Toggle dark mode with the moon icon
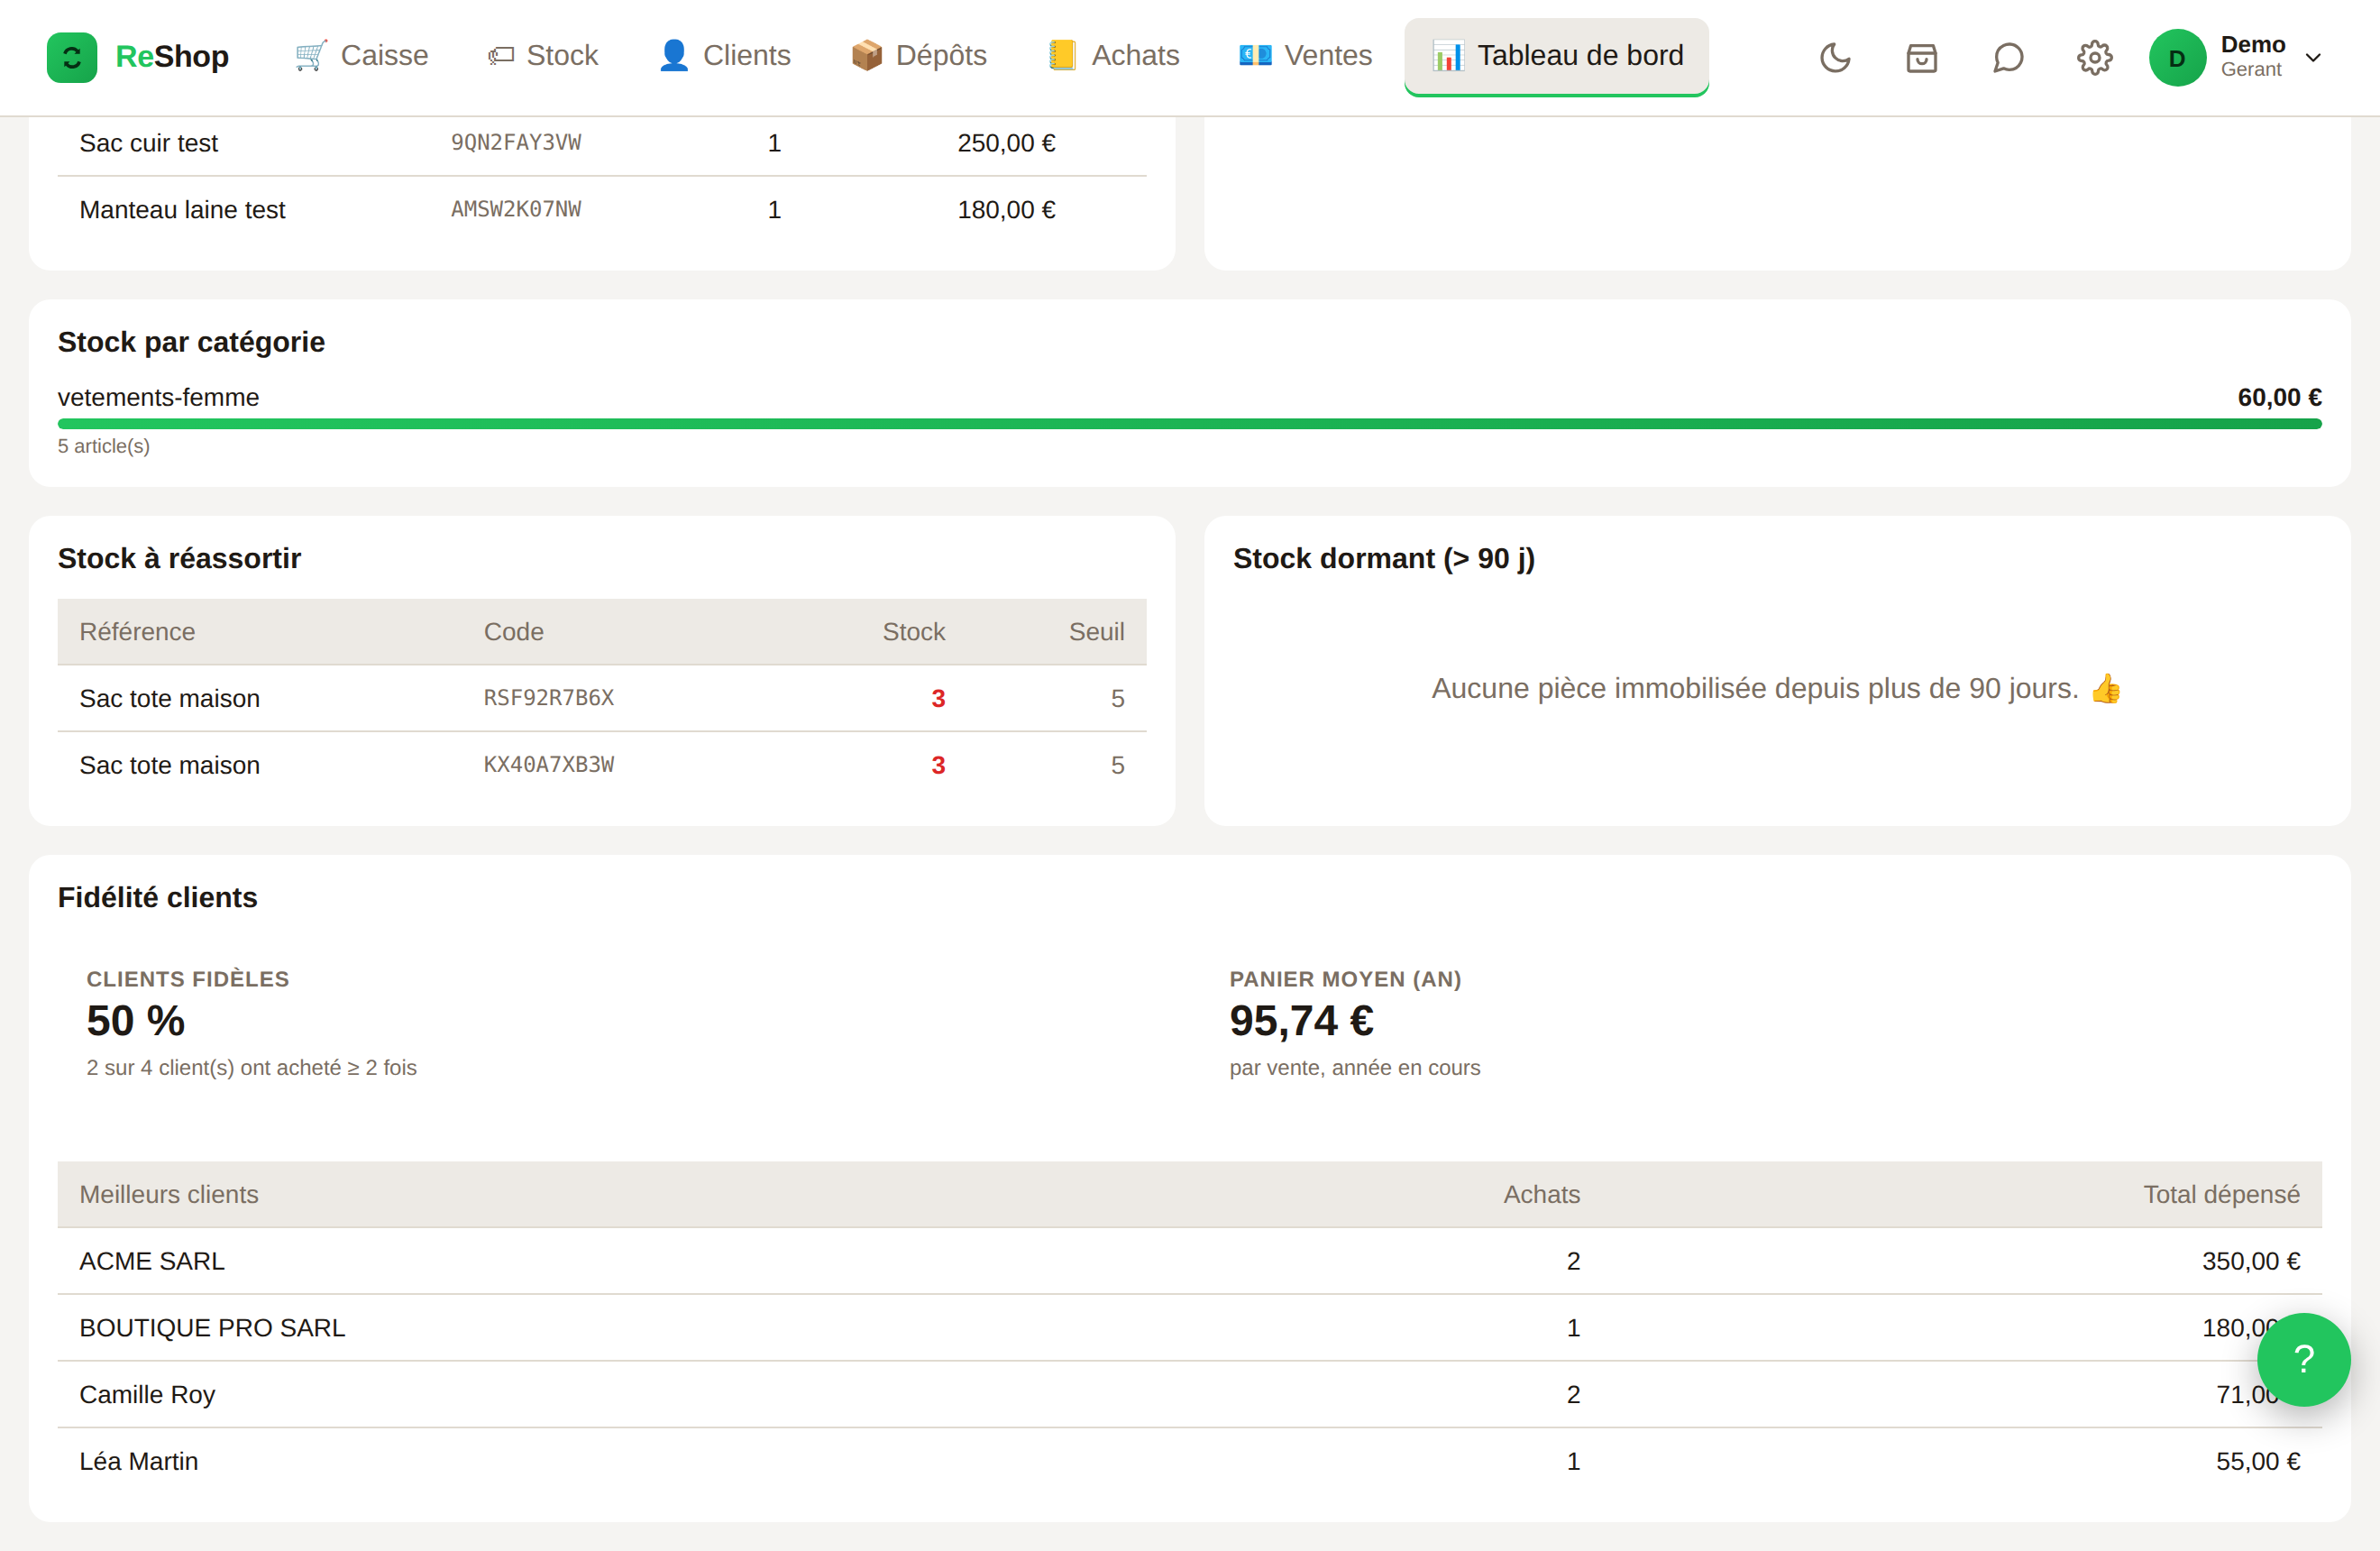 click(x=1835, y=57)
